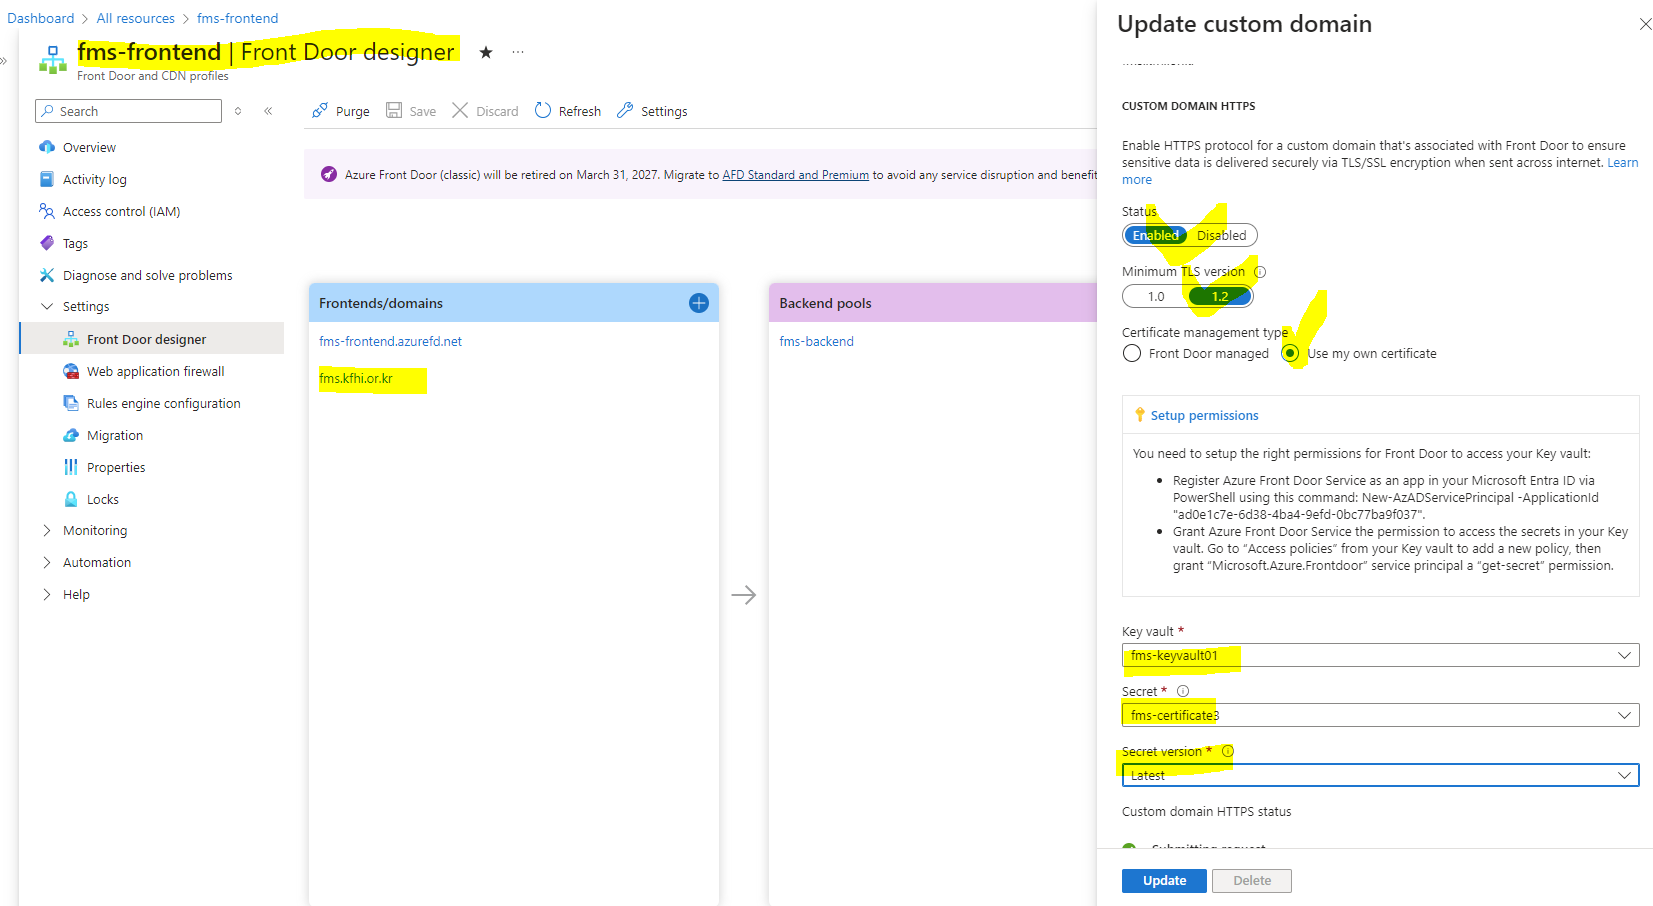1653x906 pixels.
Task: Select minimum TLS version 1.2
Action: (x=1220, y=297)
